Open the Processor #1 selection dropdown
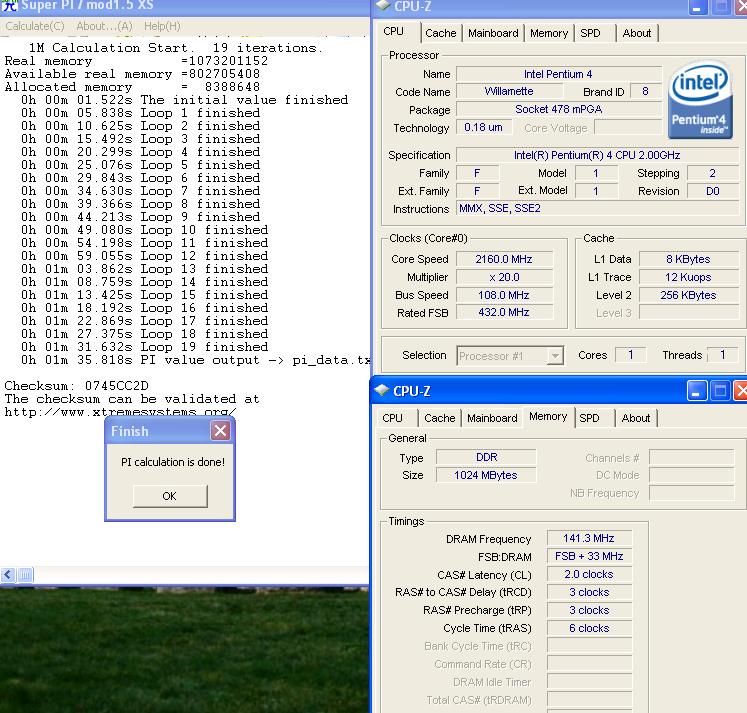Viewport: 747px width, 713px height. [555, 356]
